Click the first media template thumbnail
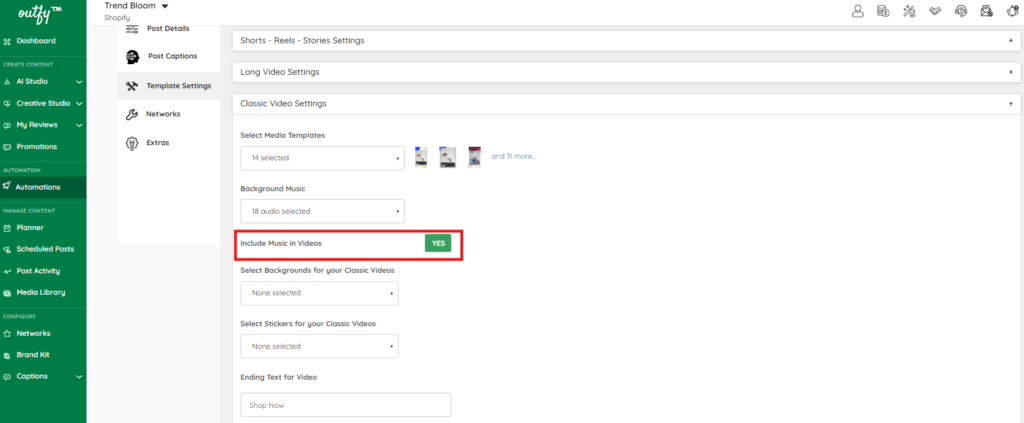The height and width of the screenshot is (423, 1024). (421, 157)
